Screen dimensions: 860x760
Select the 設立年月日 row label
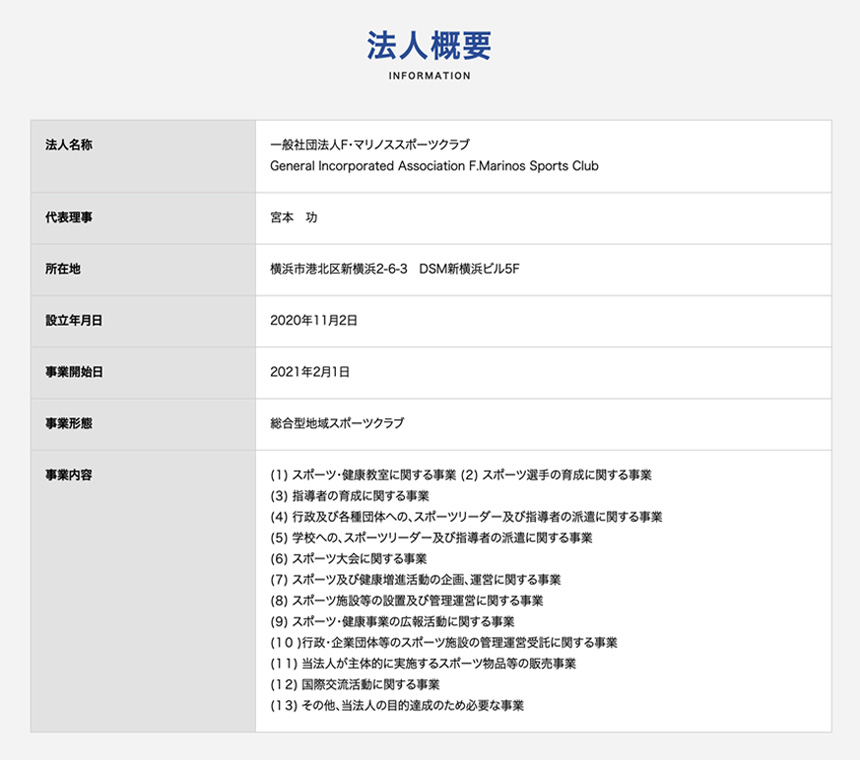(73, 321)
